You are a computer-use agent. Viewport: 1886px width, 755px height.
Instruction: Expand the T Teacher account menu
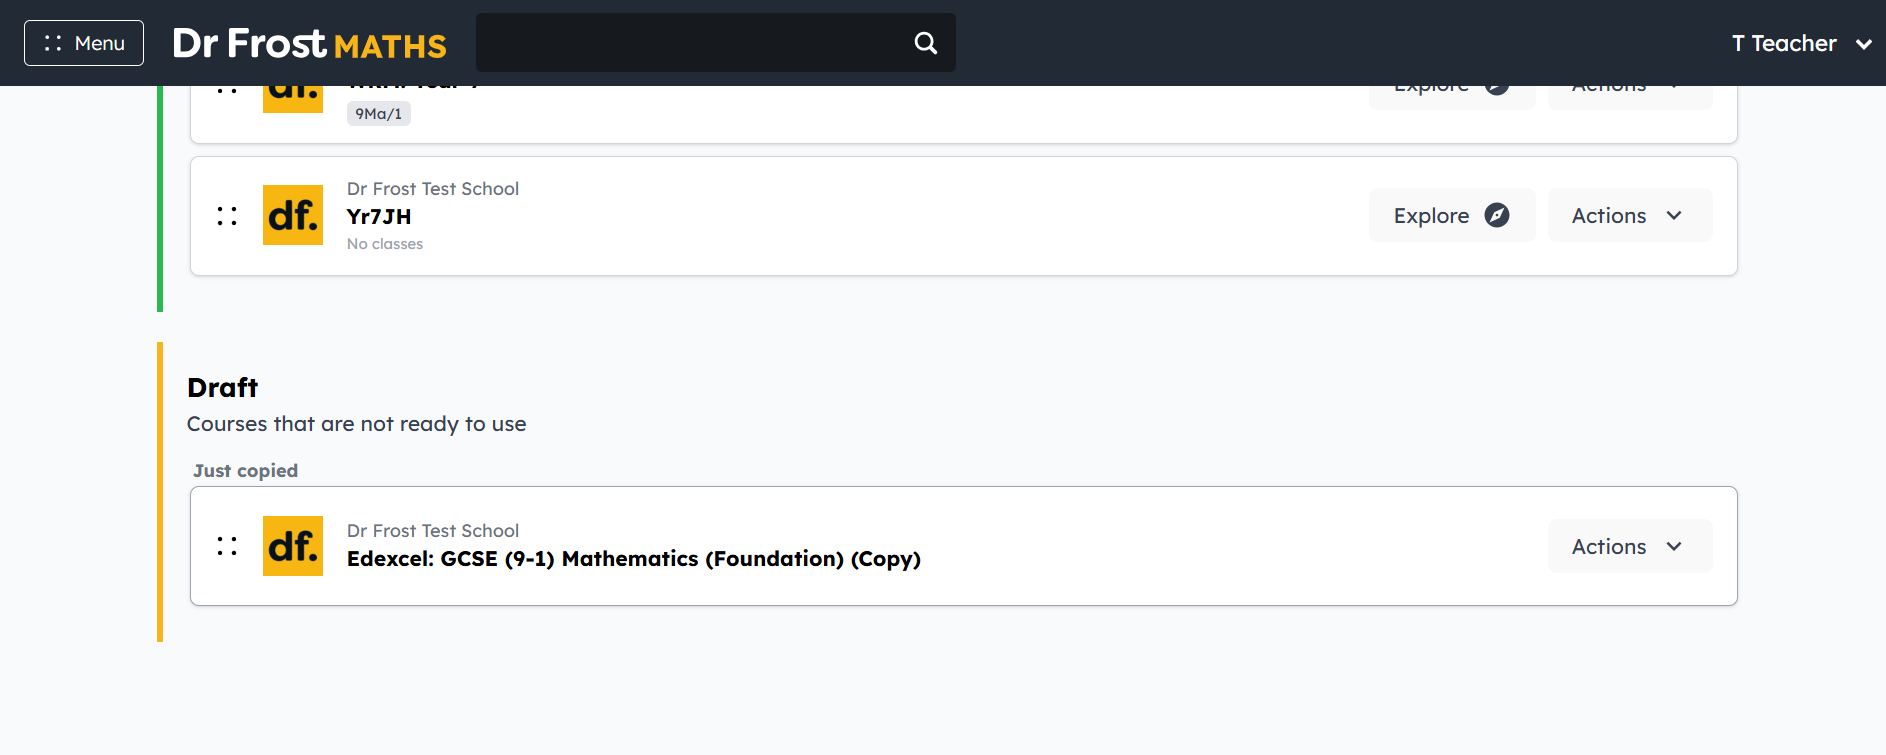pos(1802,43)
